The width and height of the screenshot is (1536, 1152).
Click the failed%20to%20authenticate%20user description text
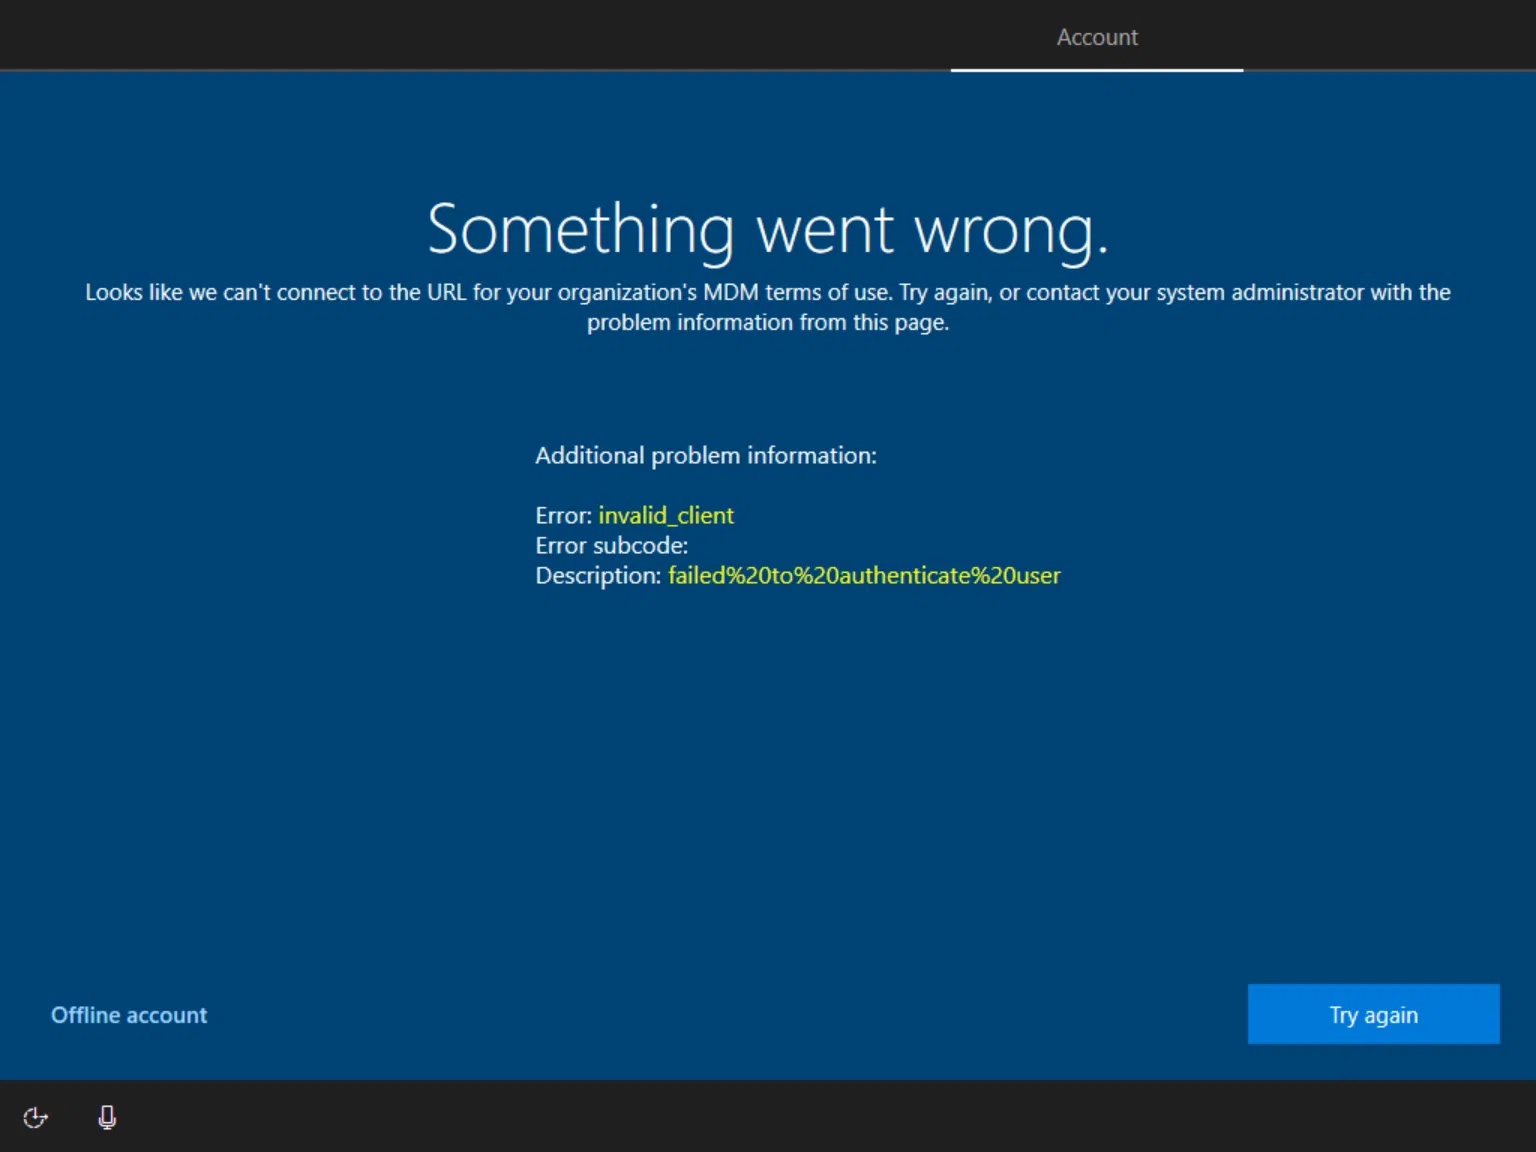pos(864,575)
